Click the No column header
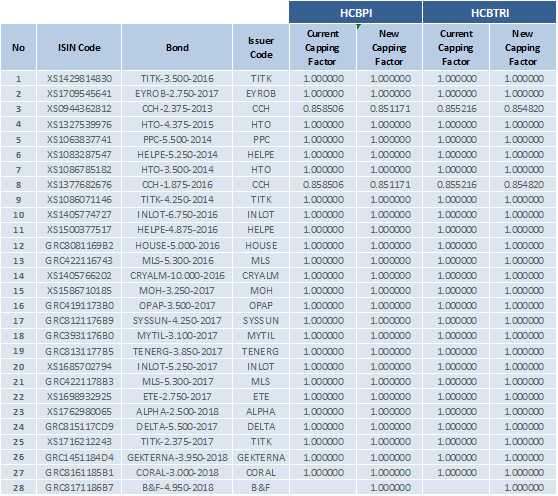 click(x=19, y=47)
